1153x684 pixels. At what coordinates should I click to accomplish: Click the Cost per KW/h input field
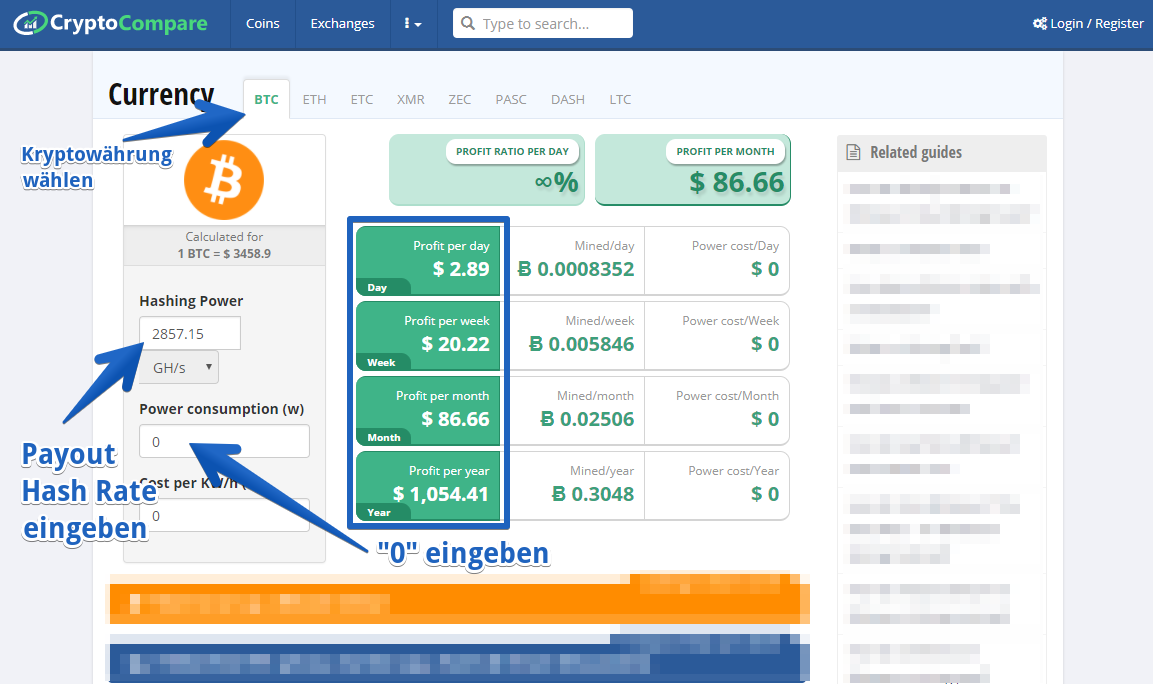(x=224, y=516)
